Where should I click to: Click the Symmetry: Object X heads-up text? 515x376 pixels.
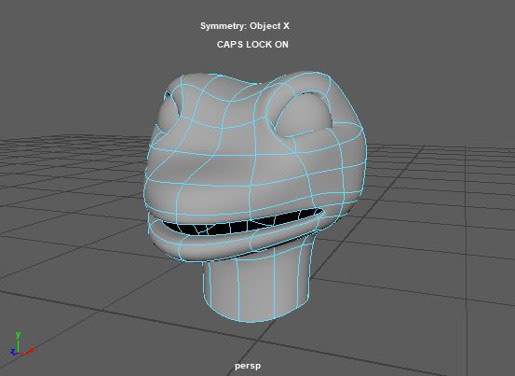(245, 26)
